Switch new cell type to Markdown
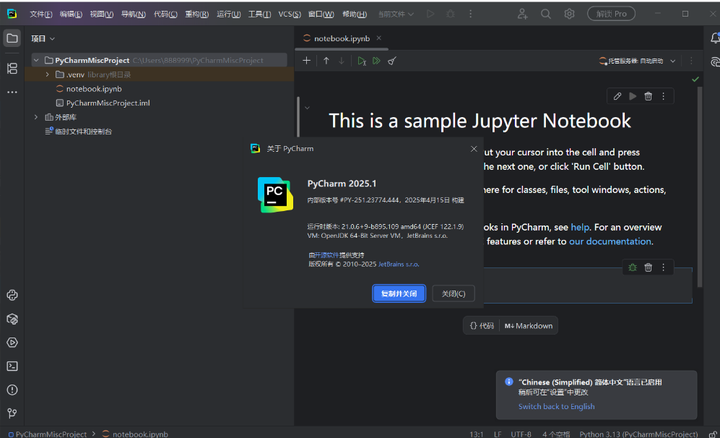This screenshot has width=720, height=438. tap(529, 326)
